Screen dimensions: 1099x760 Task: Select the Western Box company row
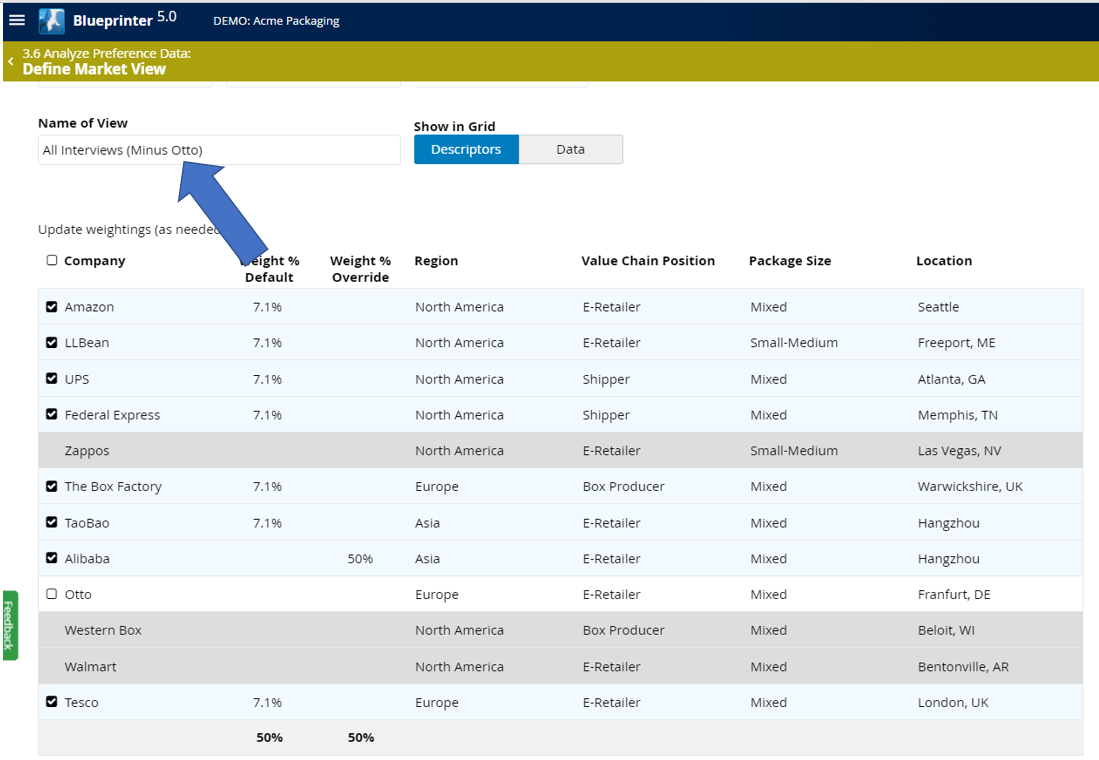pyautogui.click(x=560, y=630)
